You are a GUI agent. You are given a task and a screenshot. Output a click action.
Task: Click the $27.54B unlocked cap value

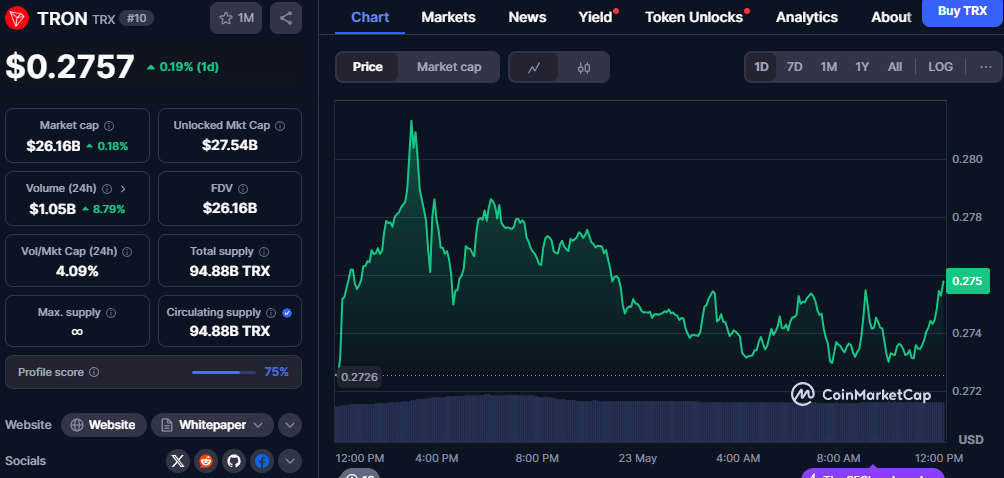[x=230, y=145]
